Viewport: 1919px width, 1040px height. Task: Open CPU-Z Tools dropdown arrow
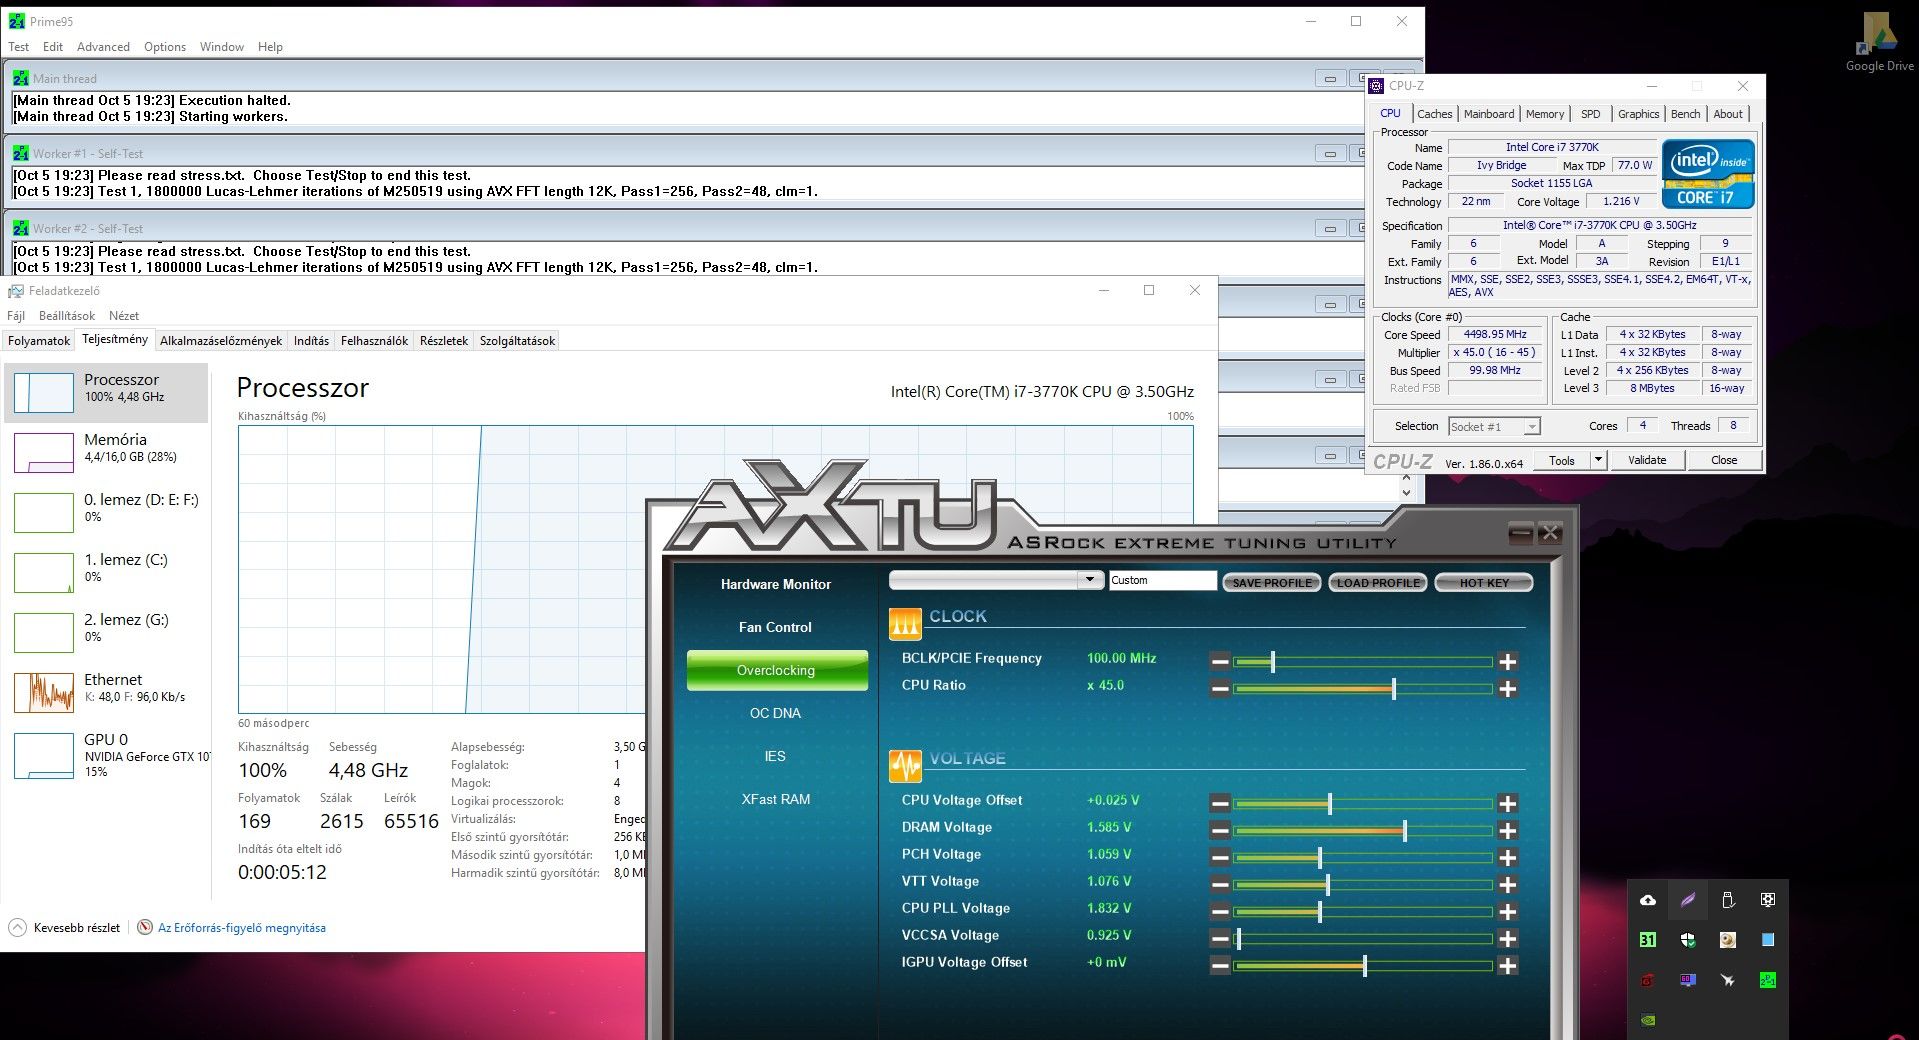coord(1598,460)
